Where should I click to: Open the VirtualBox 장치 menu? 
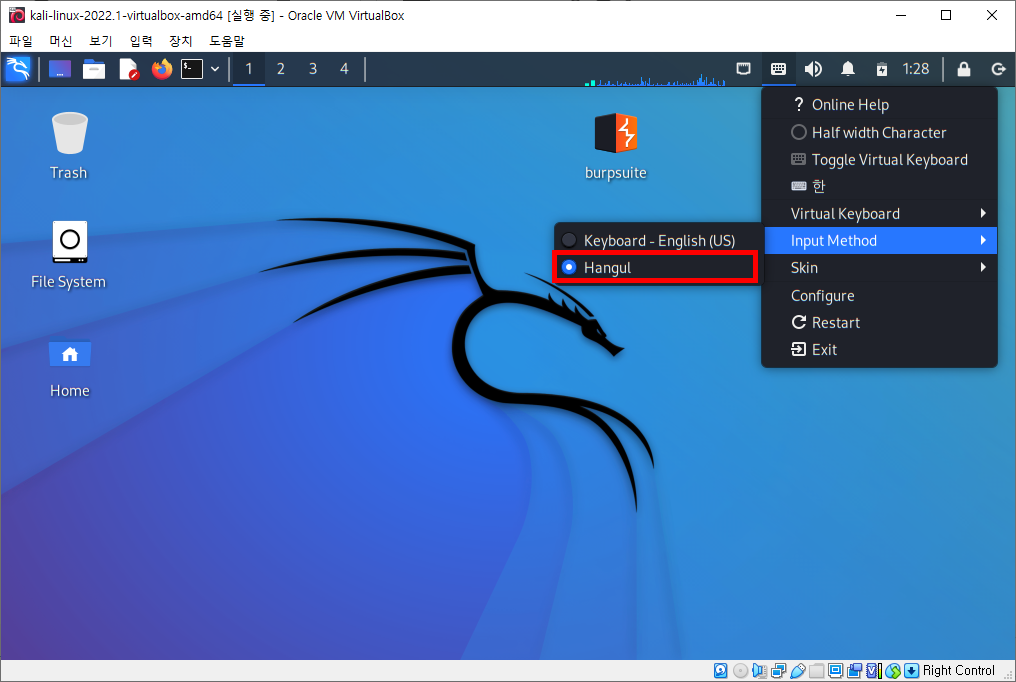181,41
